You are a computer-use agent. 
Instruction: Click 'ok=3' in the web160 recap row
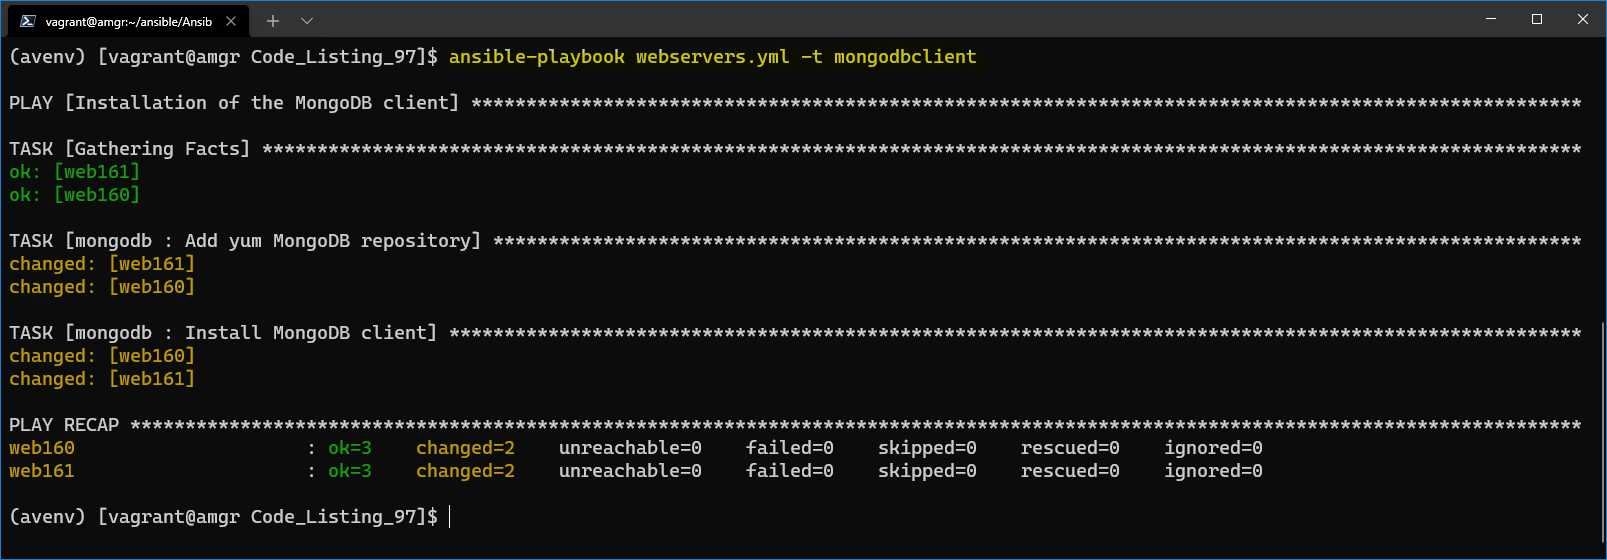pyautogui.click(x=350, y=448)
